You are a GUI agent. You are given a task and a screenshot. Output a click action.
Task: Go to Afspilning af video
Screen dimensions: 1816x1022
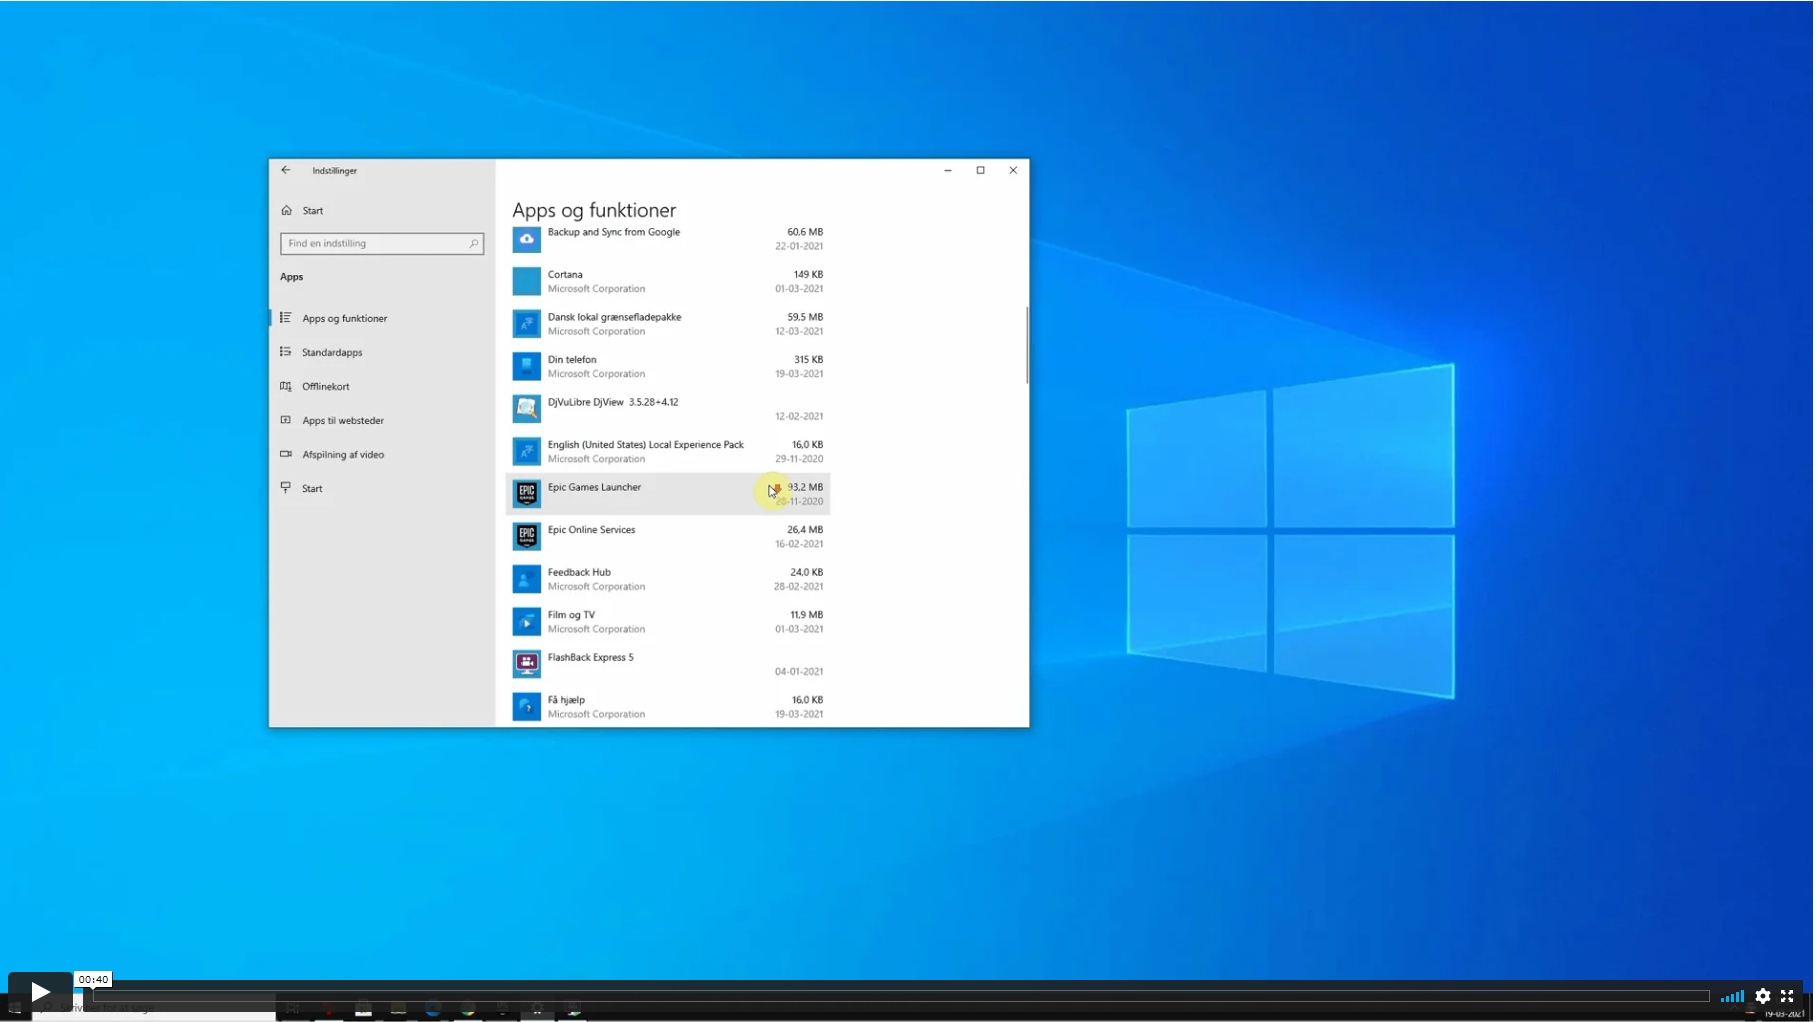pos(342,455)
